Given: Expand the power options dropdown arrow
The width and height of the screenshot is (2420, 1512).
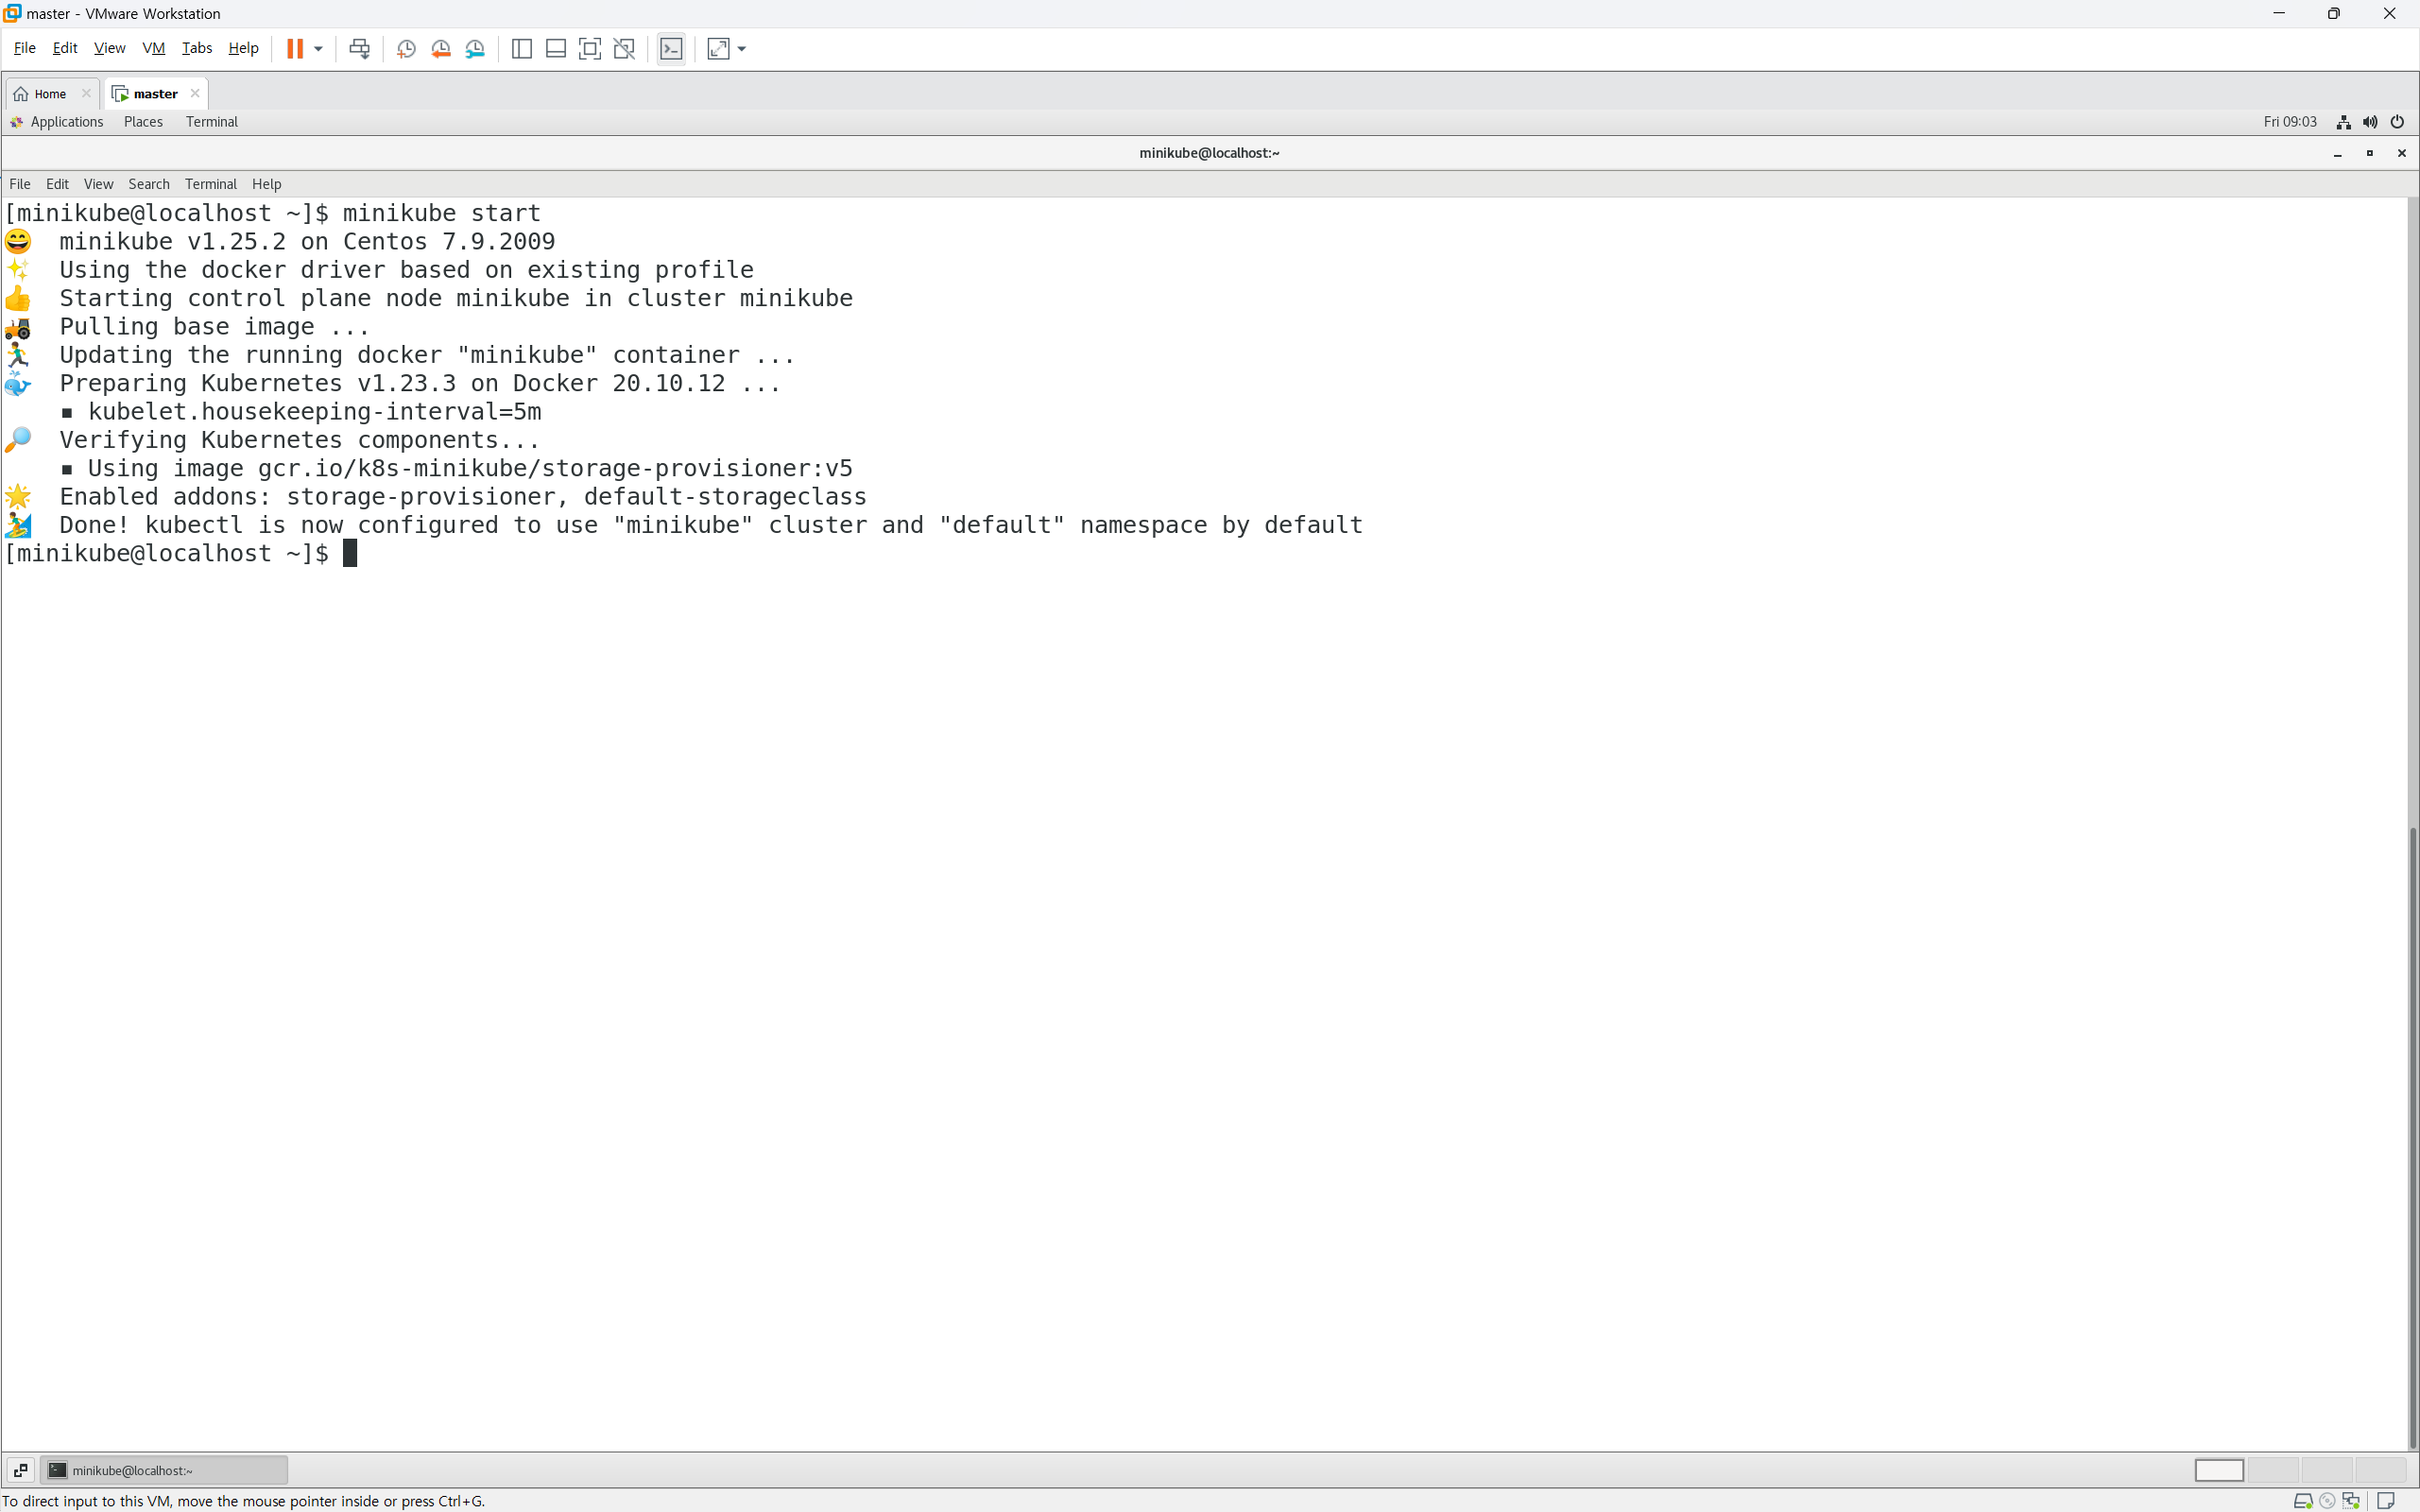Looking at the screenshot, I should (x=318, y=48).
